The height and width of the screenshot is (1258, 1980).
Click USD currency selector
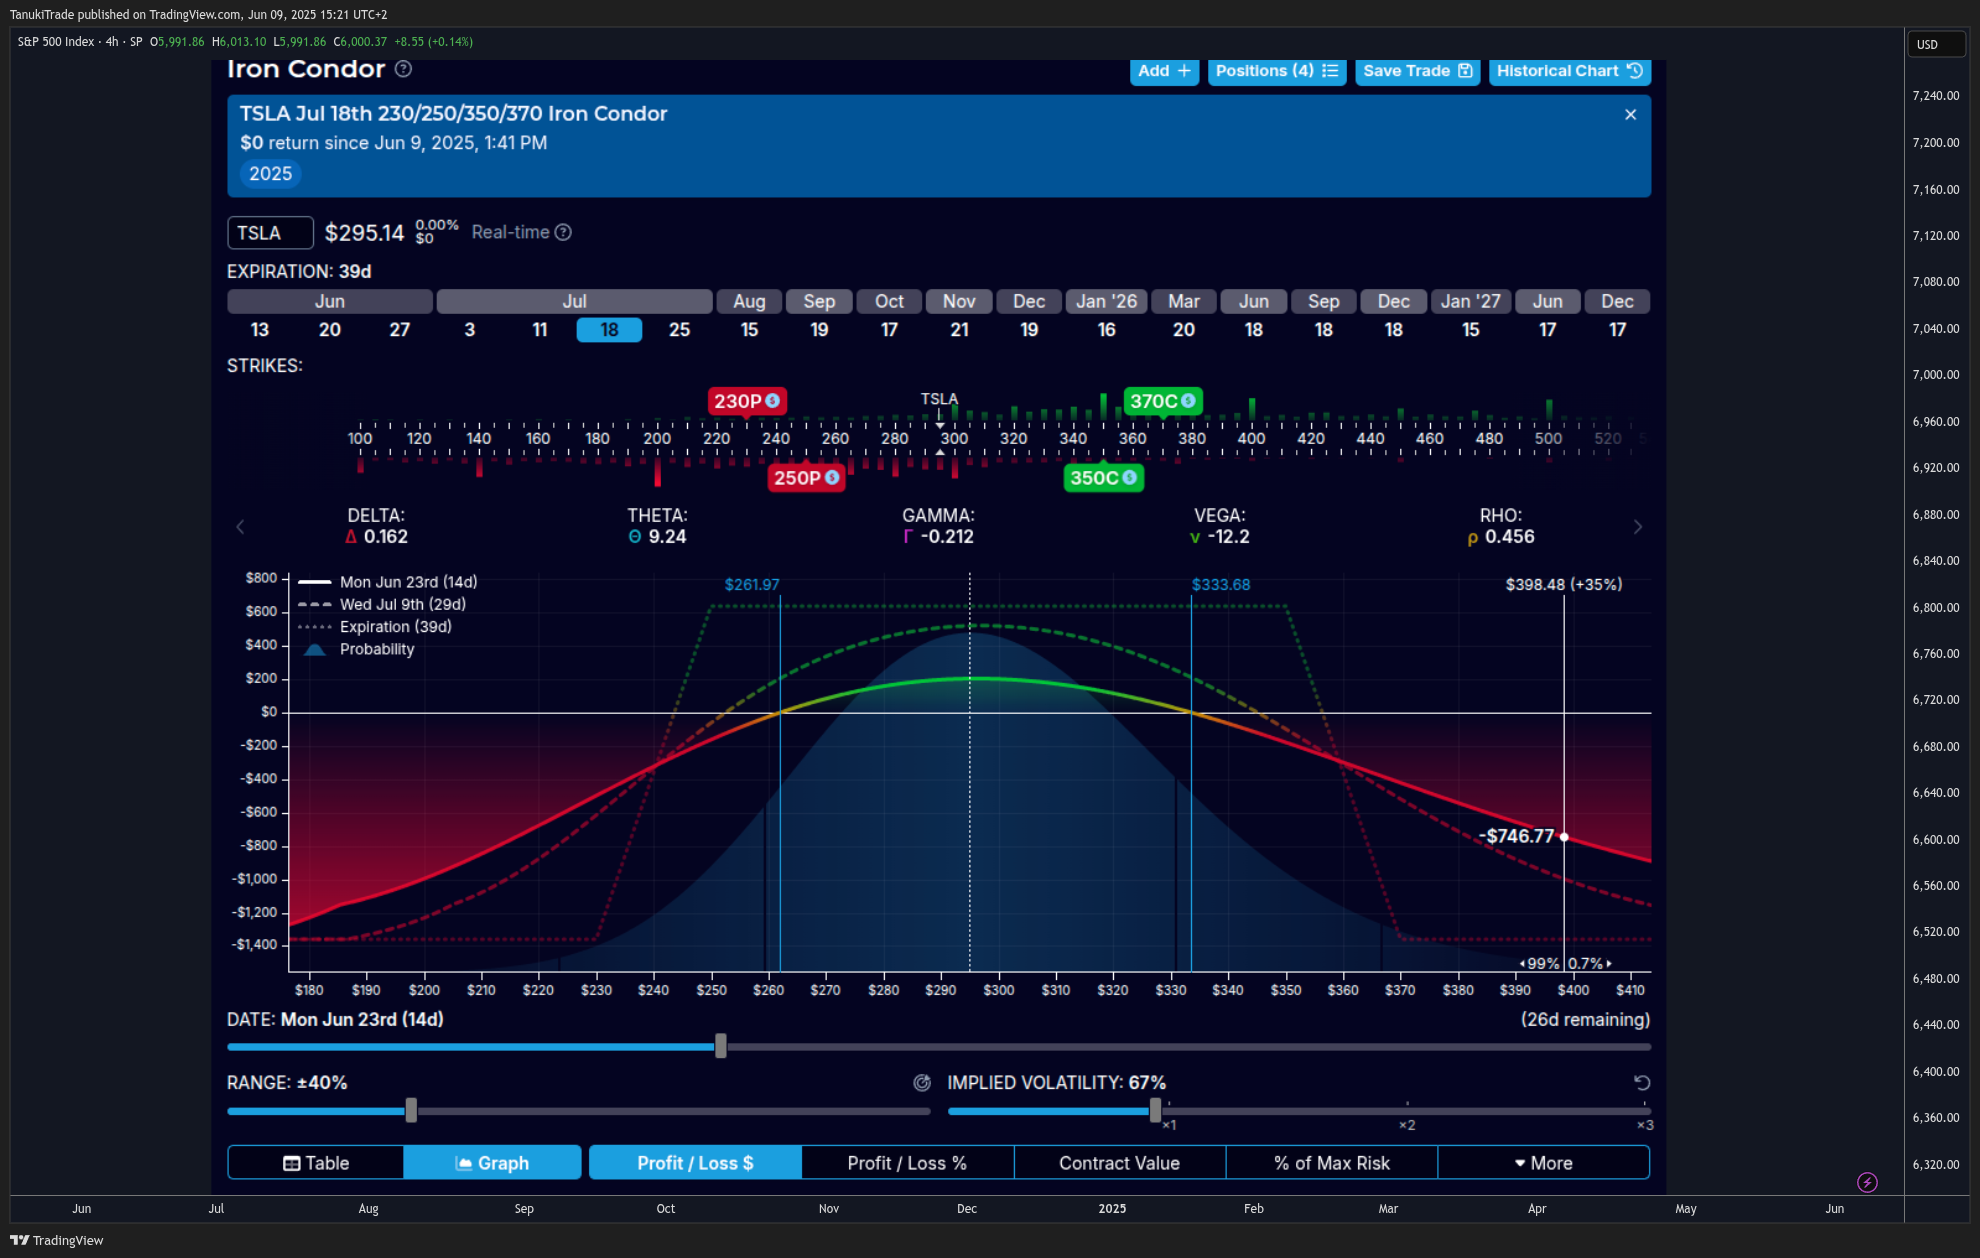[x=1936, y=44]
